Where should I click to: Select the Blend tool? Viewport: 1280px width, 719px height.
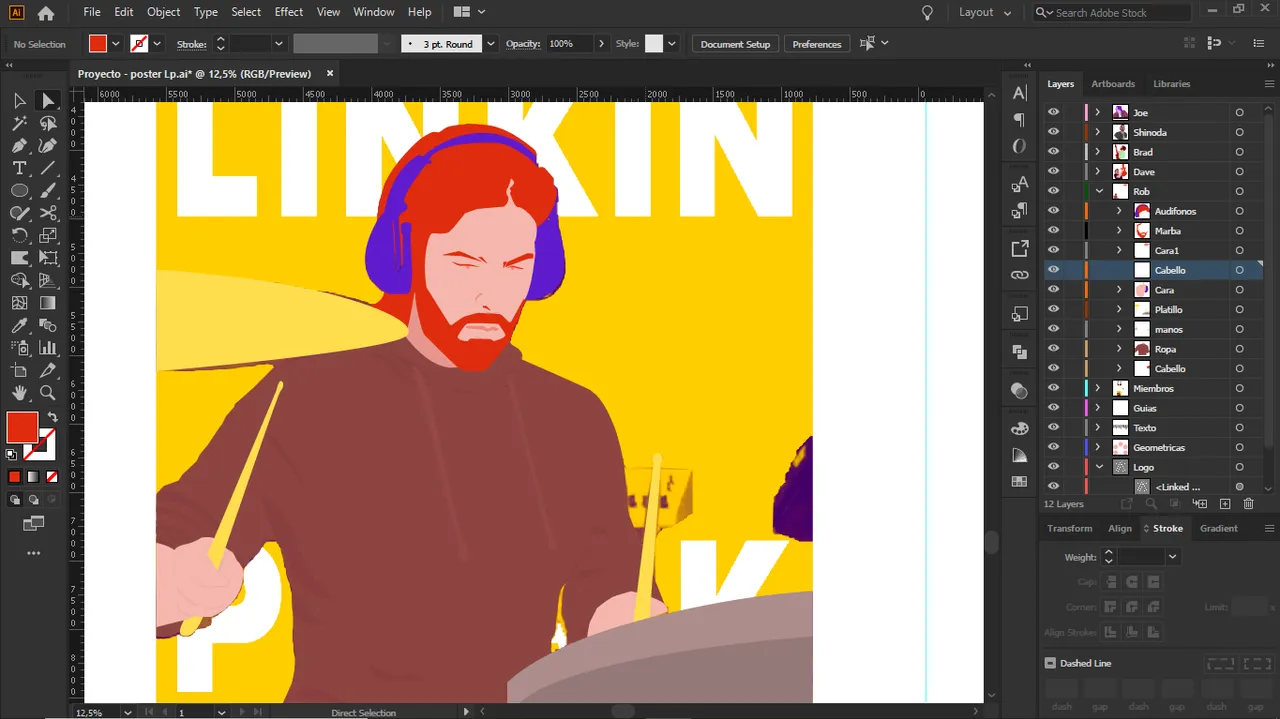(48, 326)
